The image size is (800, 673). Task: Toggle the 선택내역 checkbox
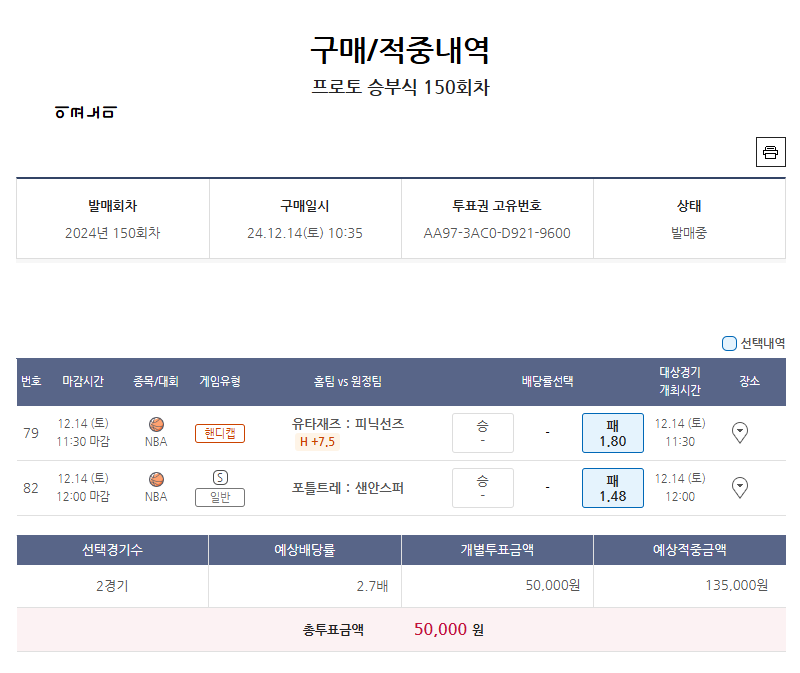pos(729,343)
